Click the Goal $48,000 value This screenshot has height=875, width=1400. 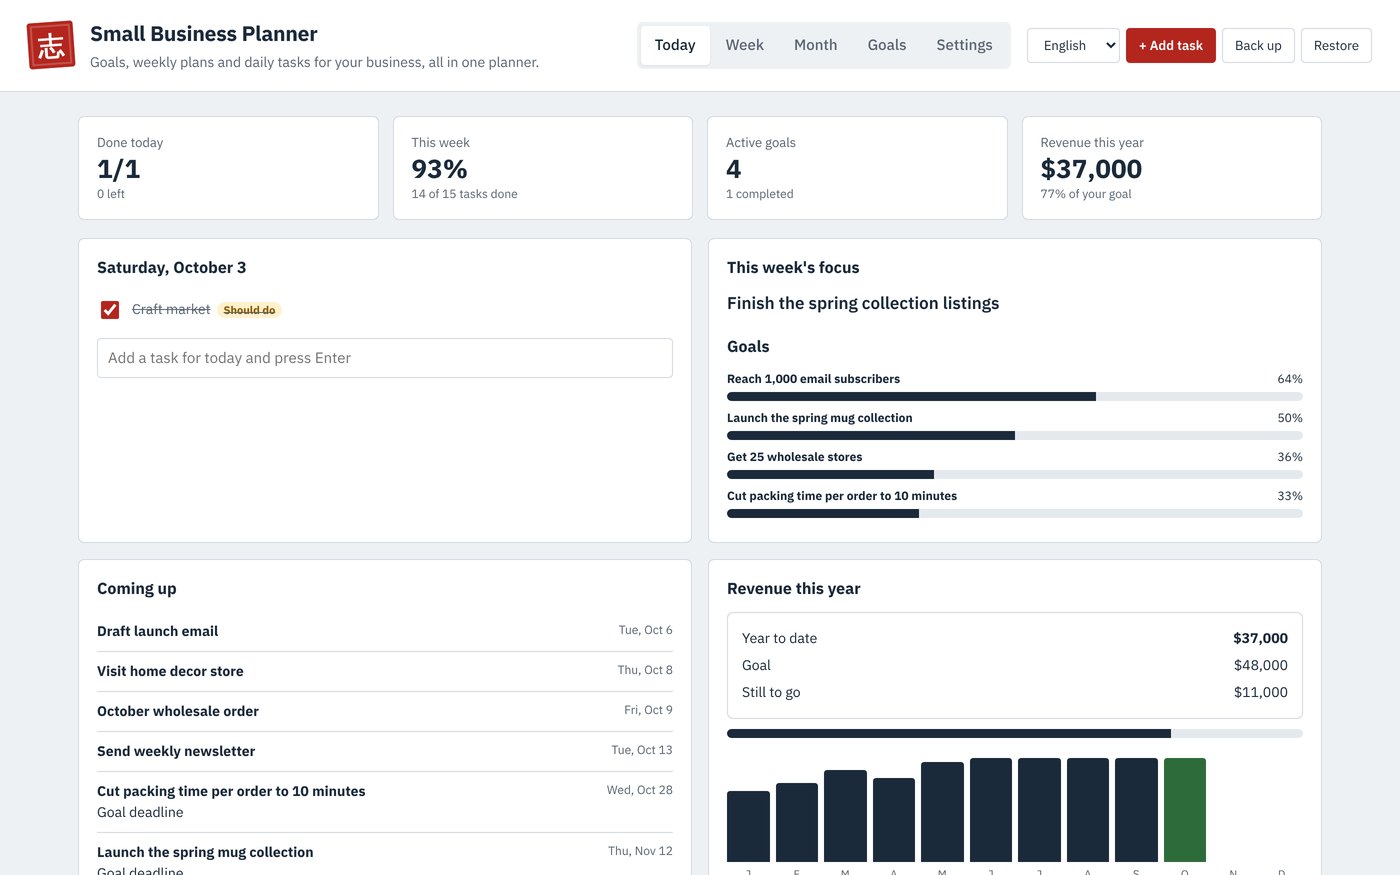coord(1261,665)
